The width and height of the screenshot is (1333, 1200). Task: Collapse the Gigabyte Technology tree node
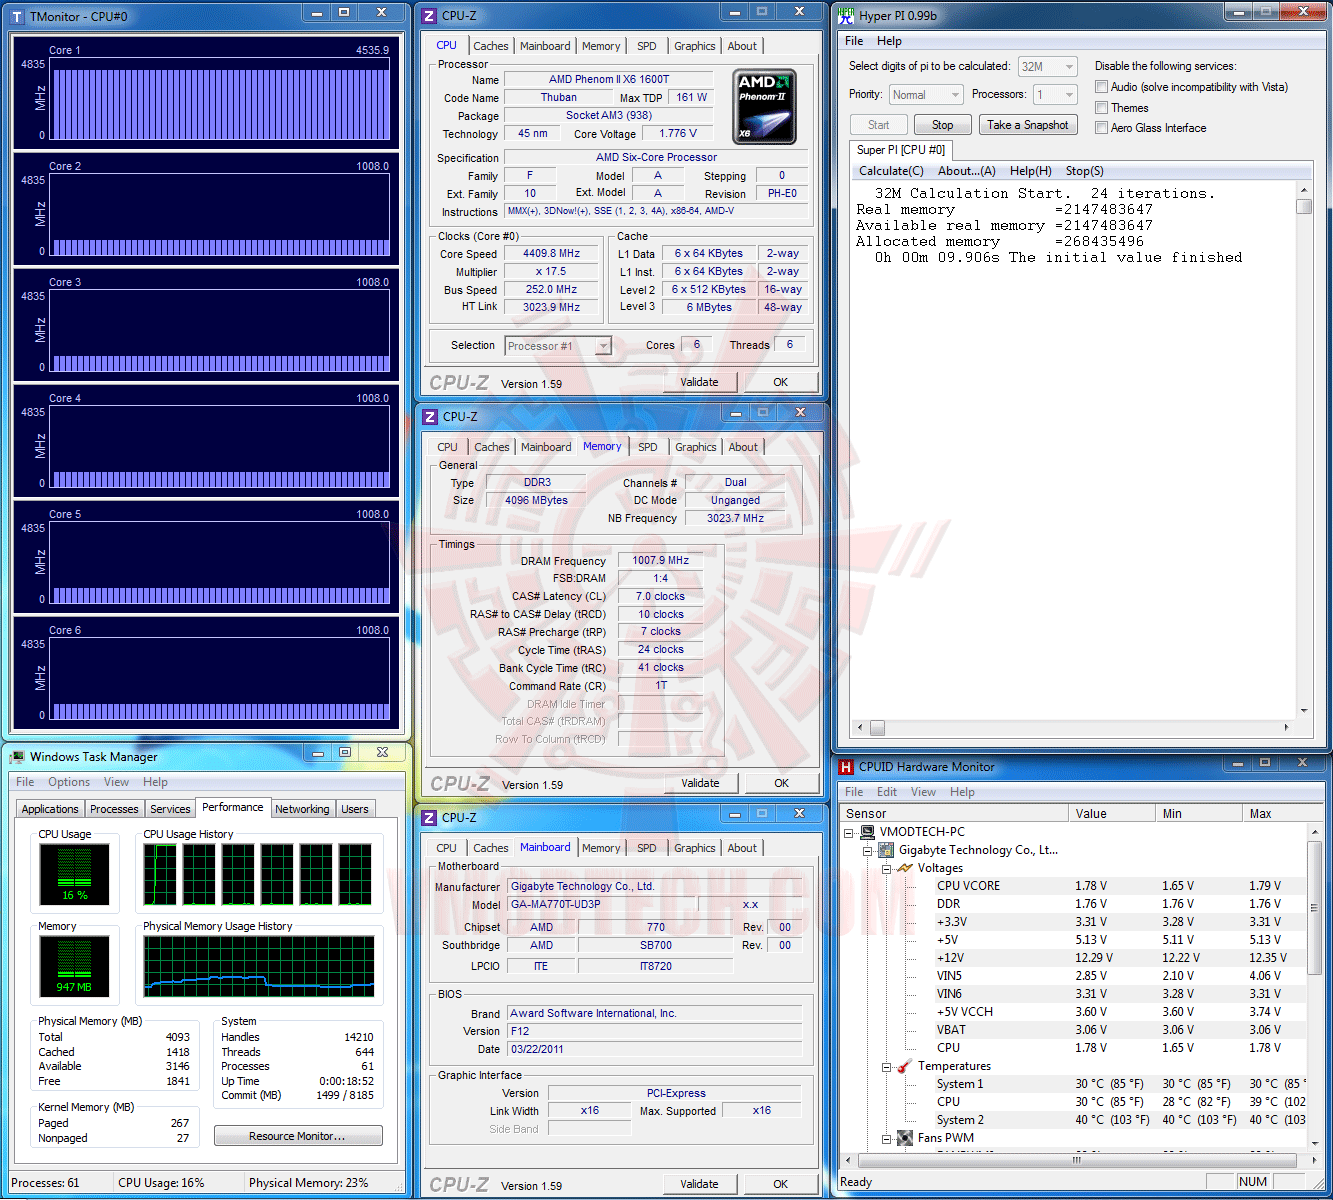click(x=868, y=850)
